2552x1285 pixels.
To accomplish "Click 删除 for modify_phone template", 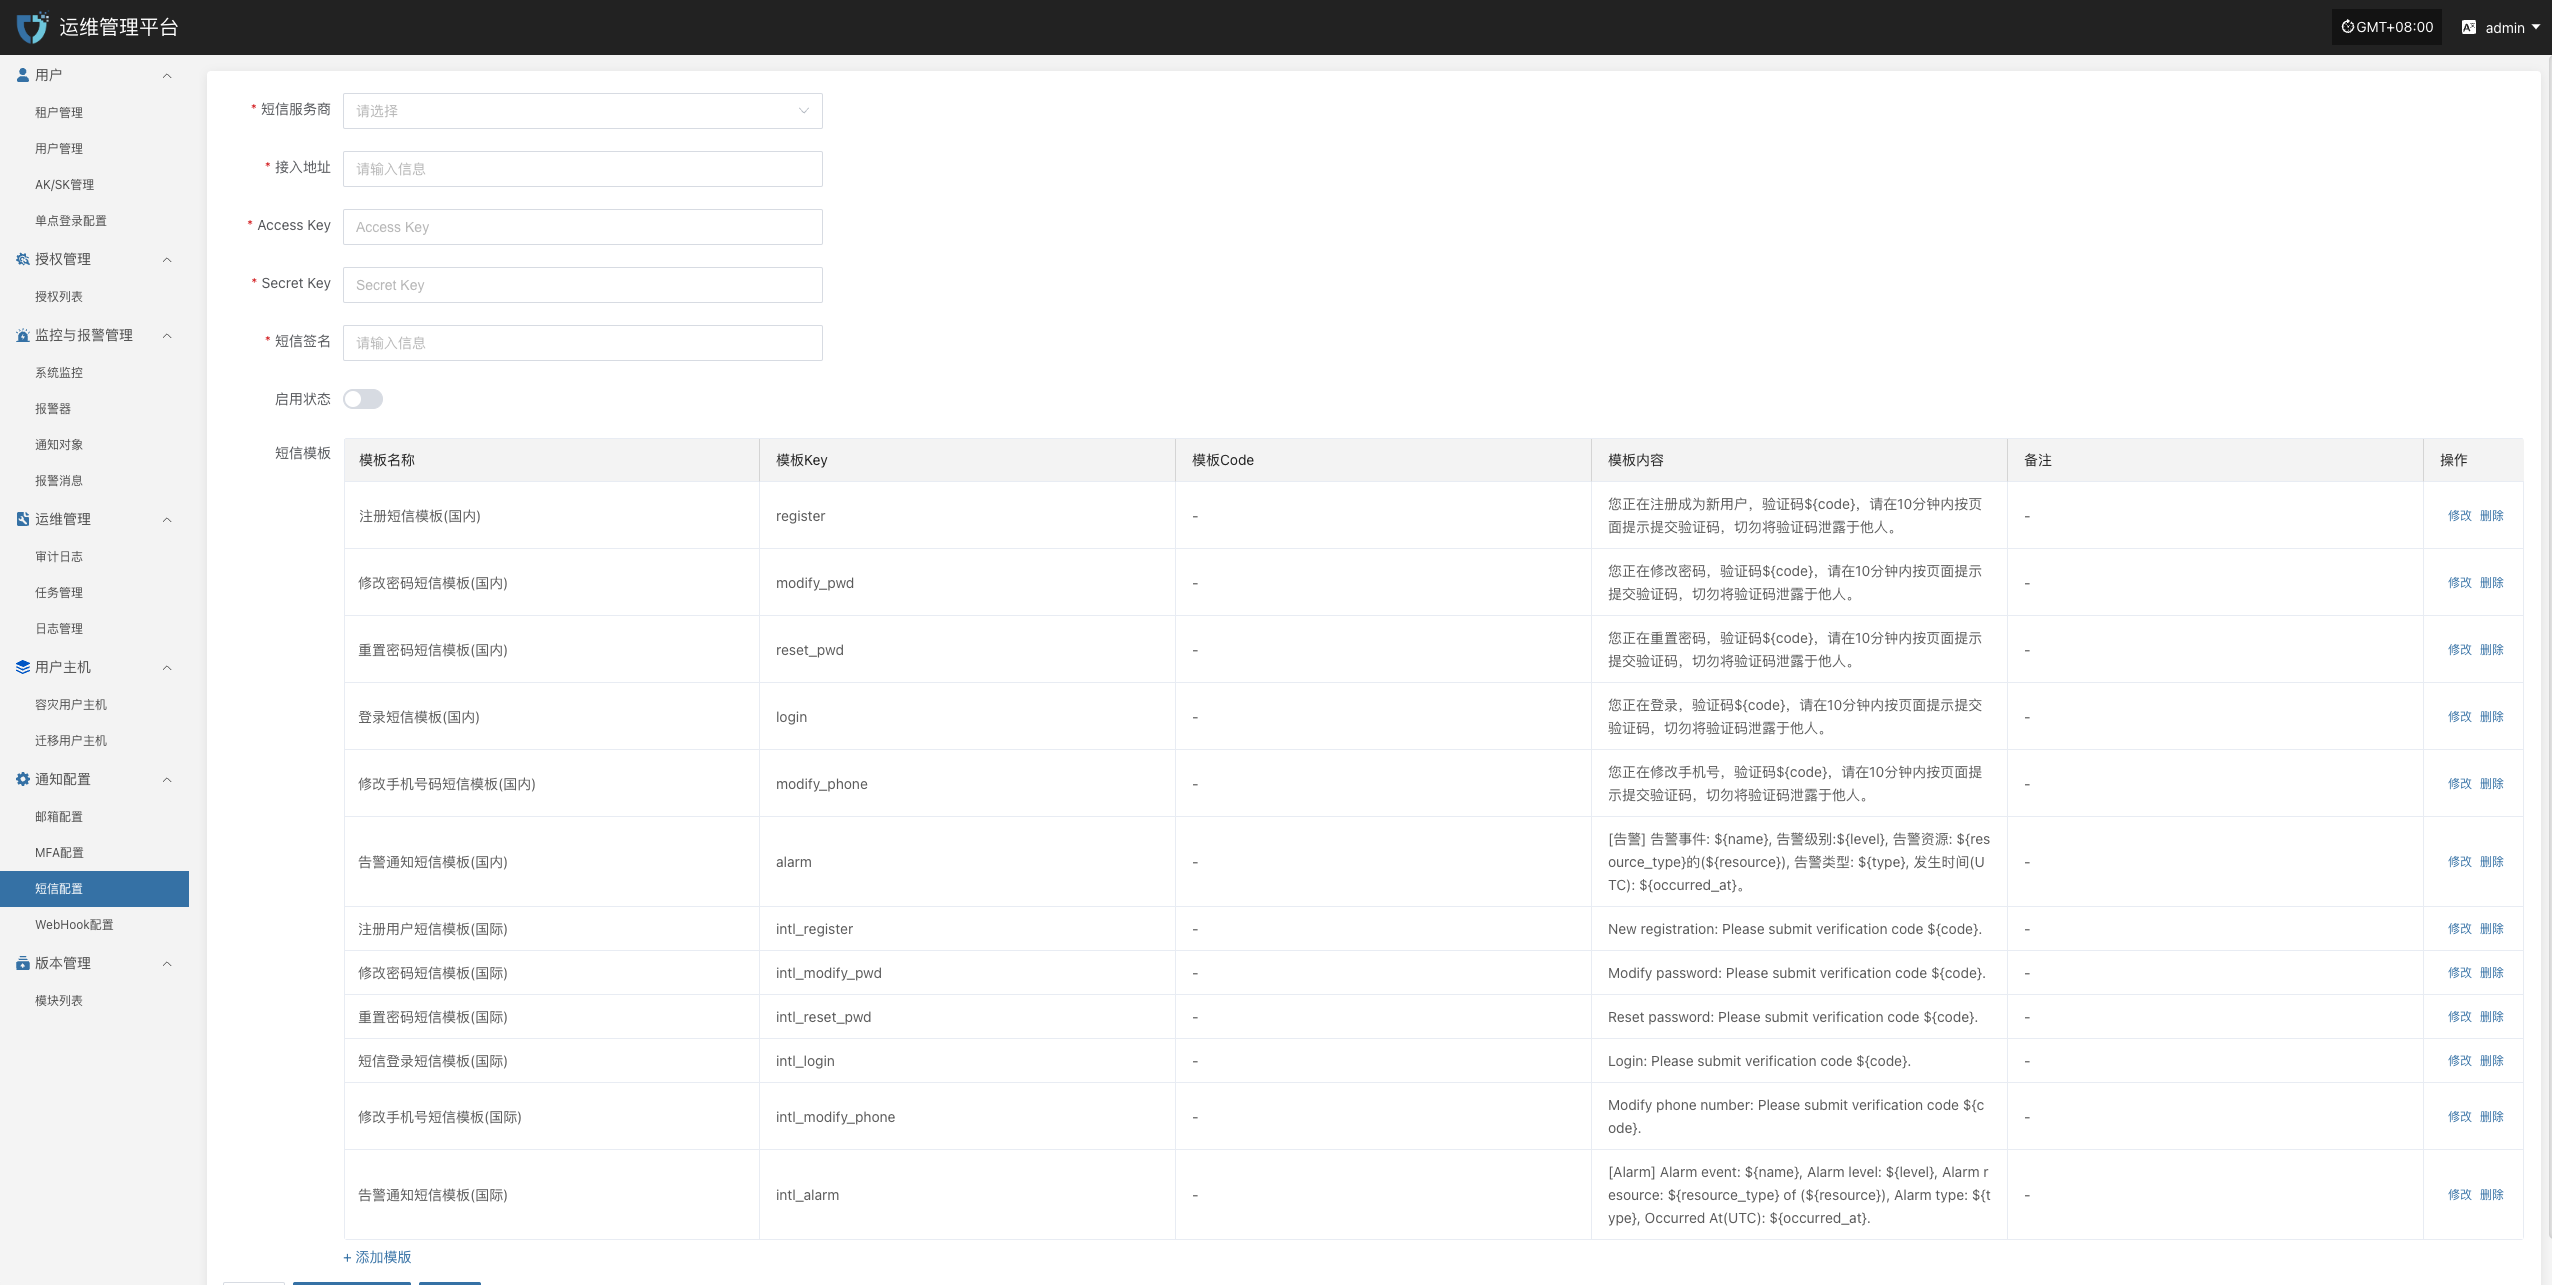I will pos(2491,784).
